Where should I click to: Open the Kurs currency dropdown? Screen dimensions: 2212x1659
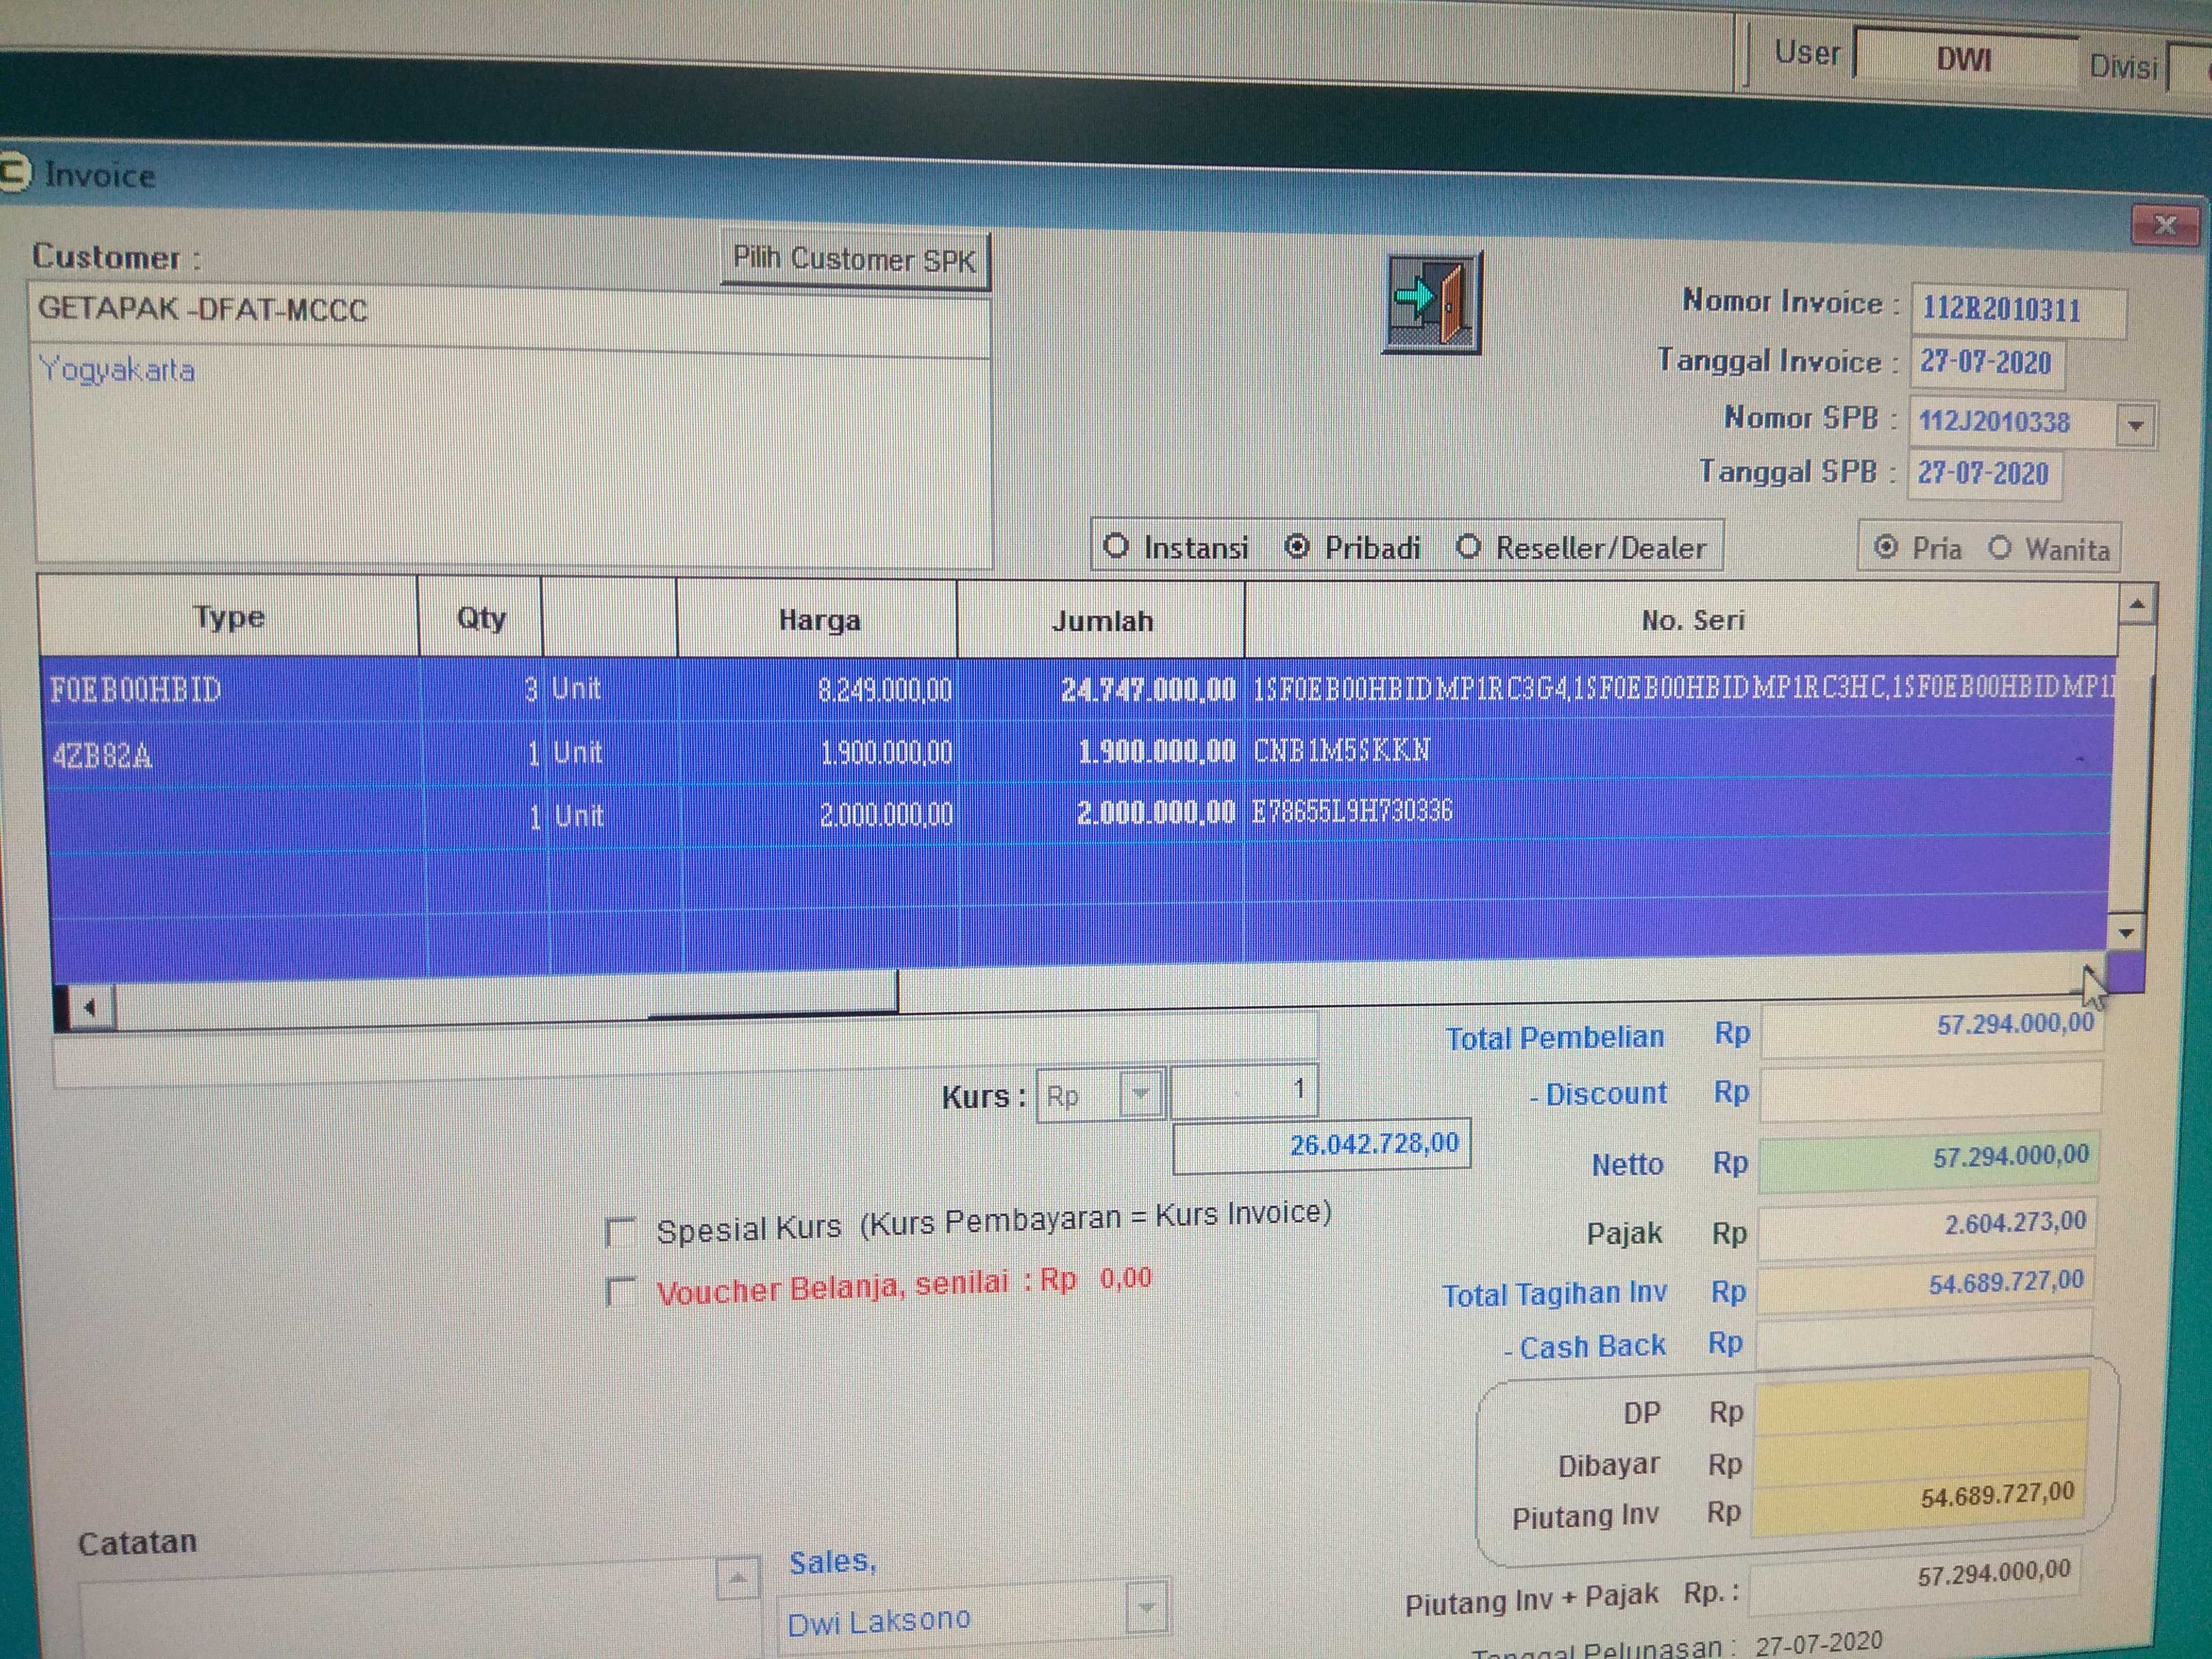(1140, 1094)
